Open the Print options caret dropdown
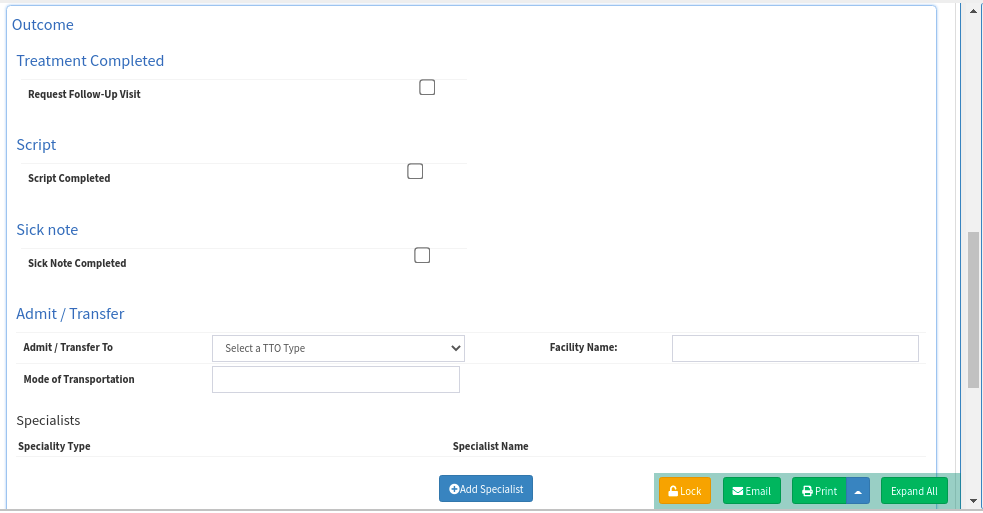Viewport: 983px width, 513px height. tap(858, 491)
